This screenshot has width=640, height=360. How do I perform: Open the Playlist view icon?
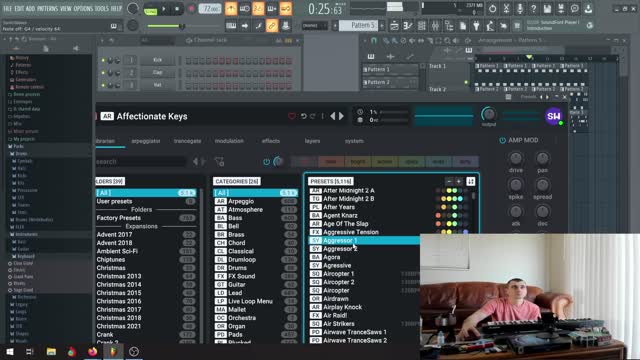(x=394, y=26)
